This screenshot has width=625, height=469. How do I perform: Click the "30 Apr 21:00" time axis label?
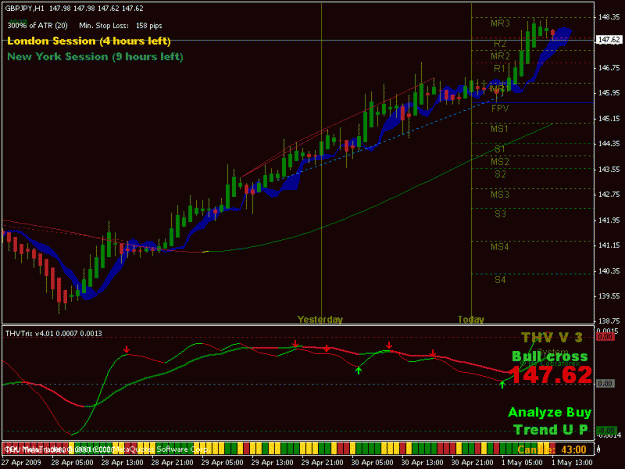[x=472, y=462]
